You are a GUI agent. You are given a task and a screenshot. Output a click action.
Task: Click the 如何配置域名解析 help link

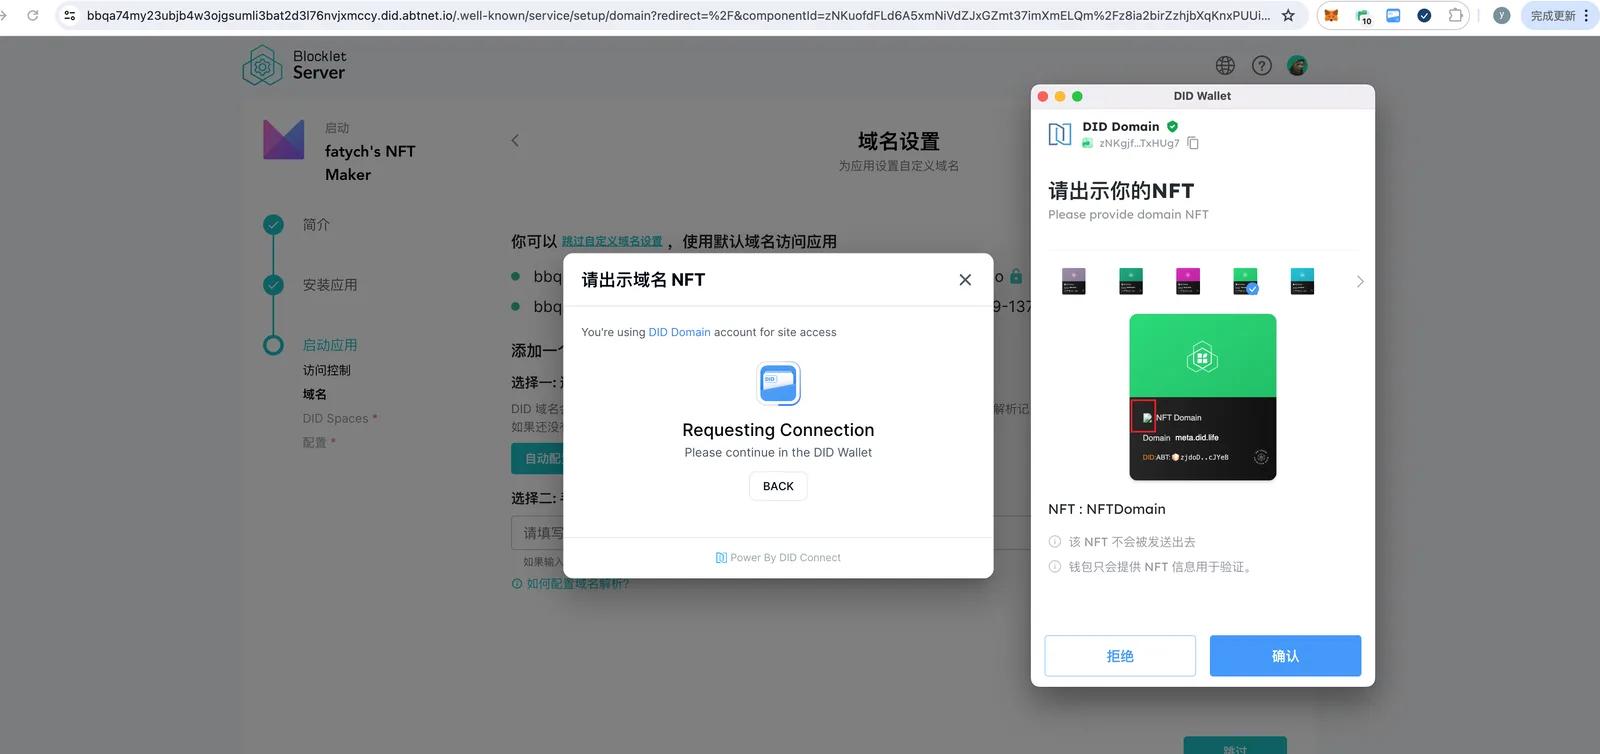[x=578, y=584]
